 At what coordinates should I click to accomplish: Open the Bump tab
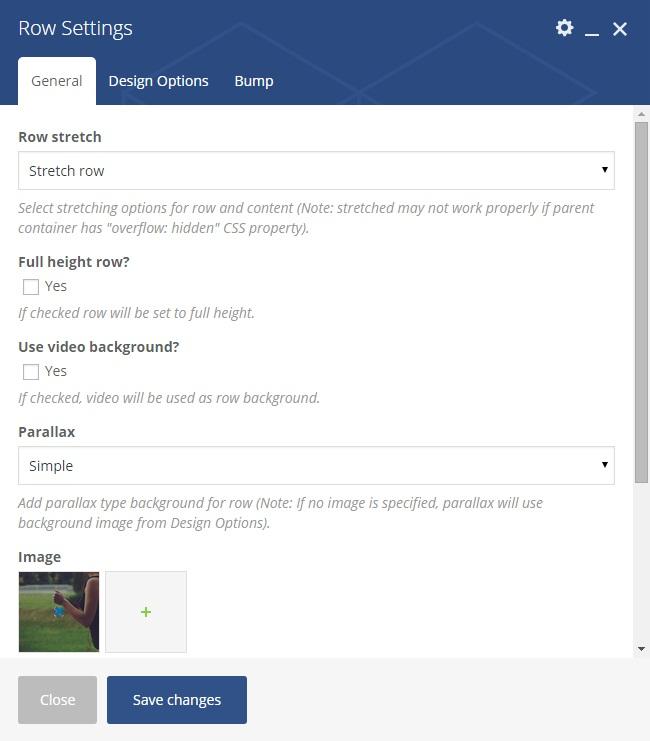254,81
